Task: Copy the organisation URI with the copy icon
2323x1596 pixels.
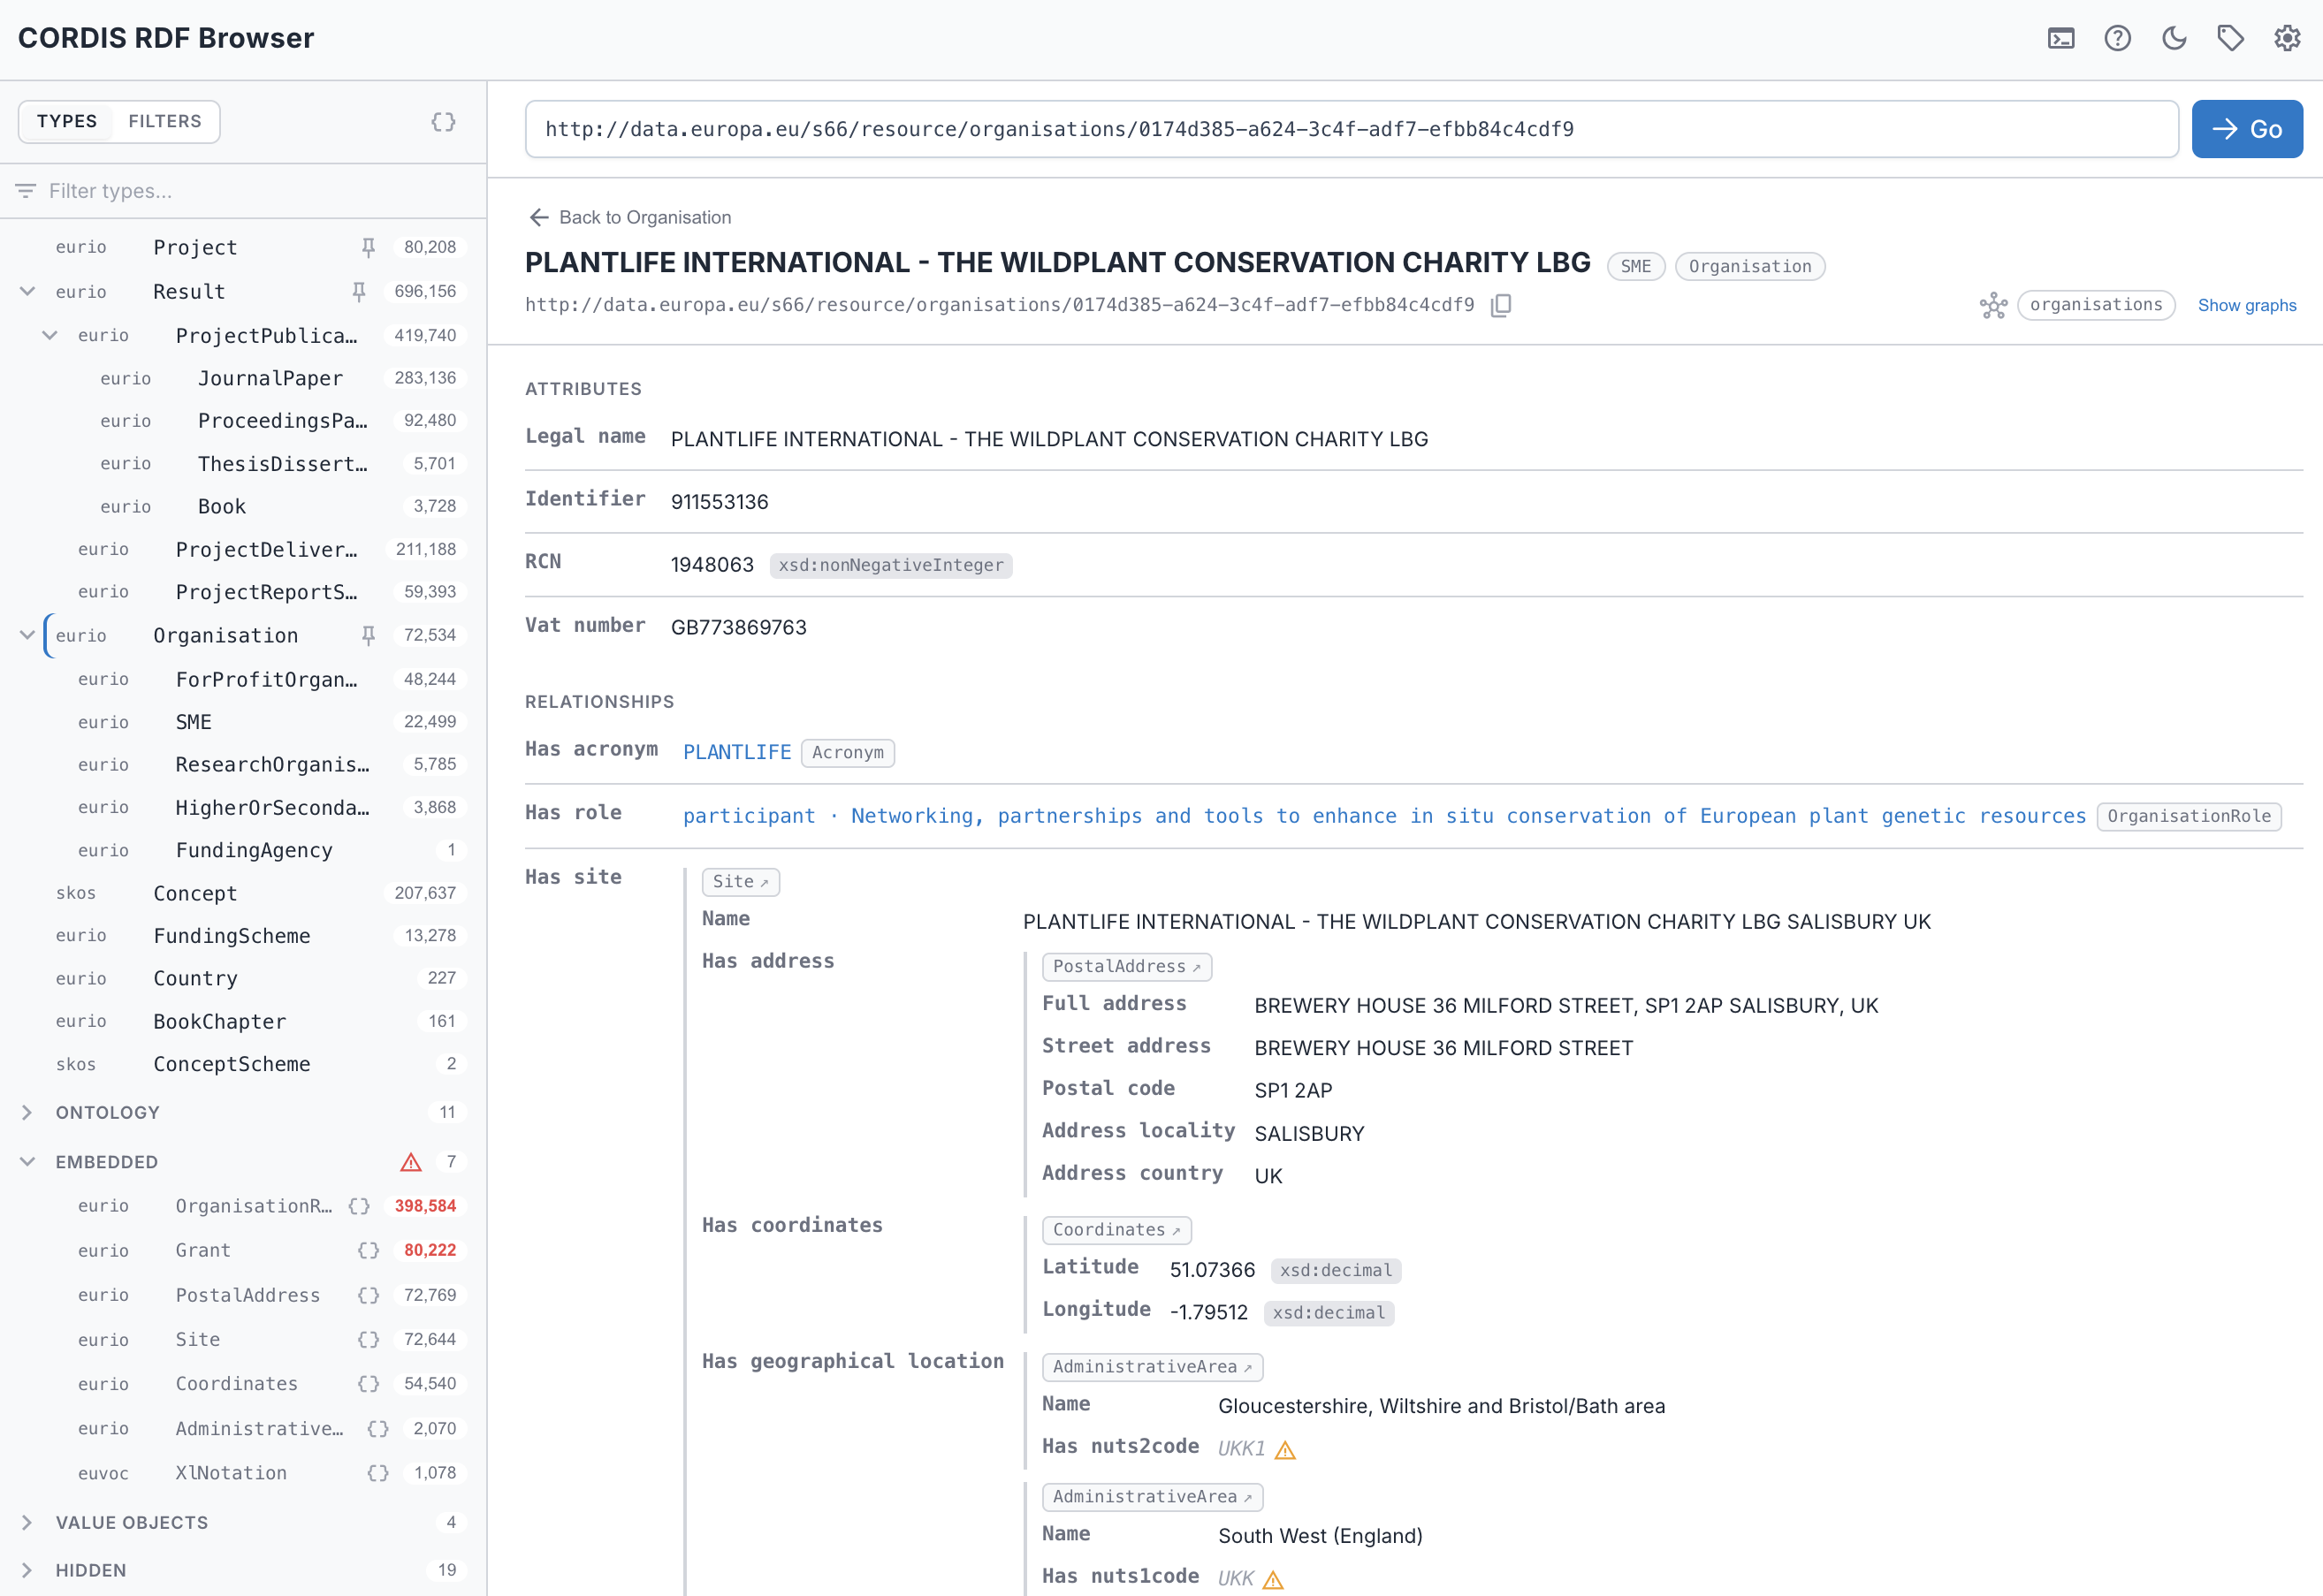Action: coord(1501,305)
